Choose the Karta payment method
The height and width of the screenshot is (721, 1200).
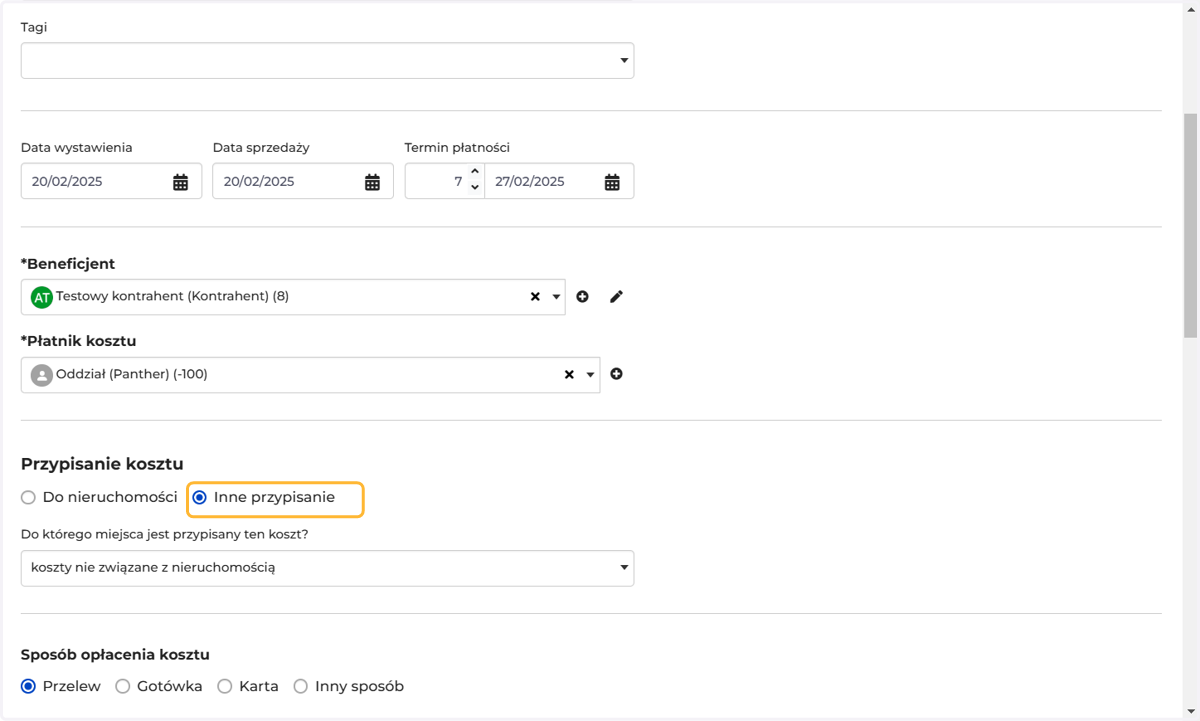tap(225, 686)
